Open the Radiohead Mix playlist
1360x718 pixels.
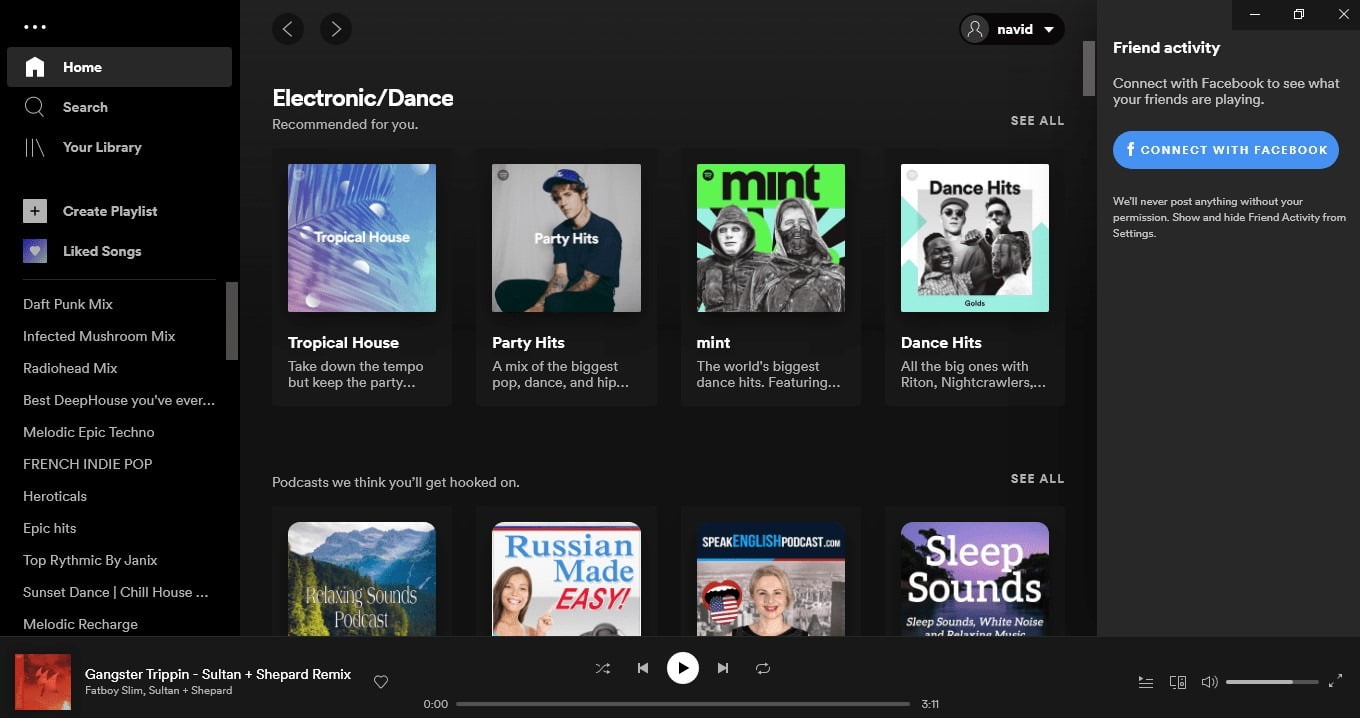(x=70, y=368)
